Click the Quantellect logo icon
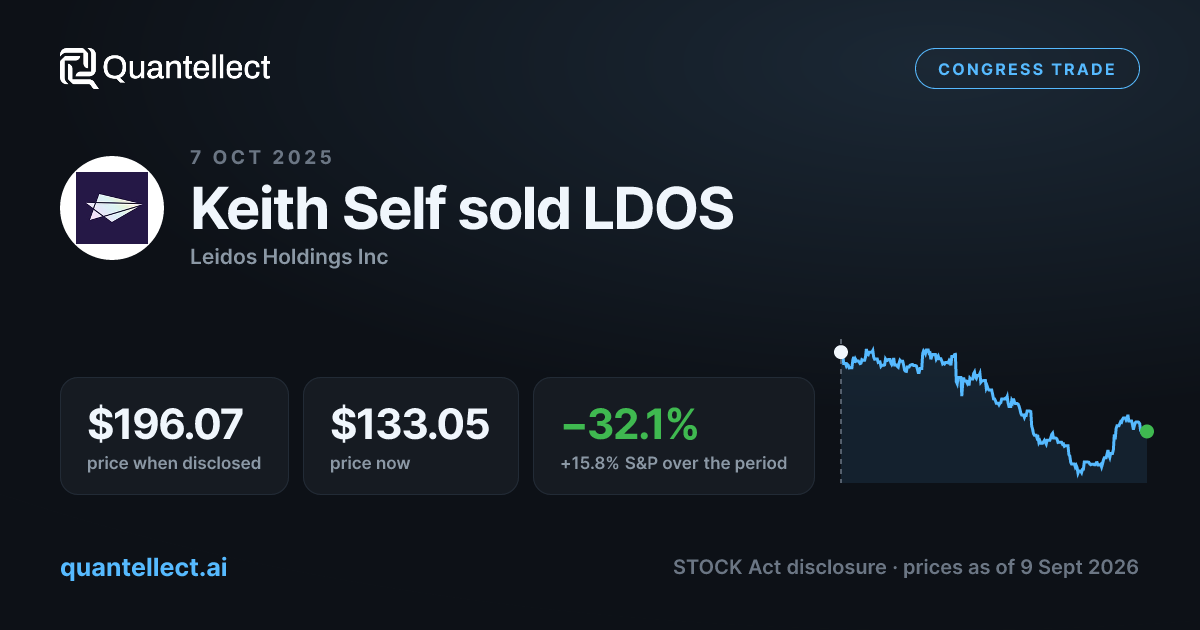This screenshot has width=1200, height=630. (79, 68)
